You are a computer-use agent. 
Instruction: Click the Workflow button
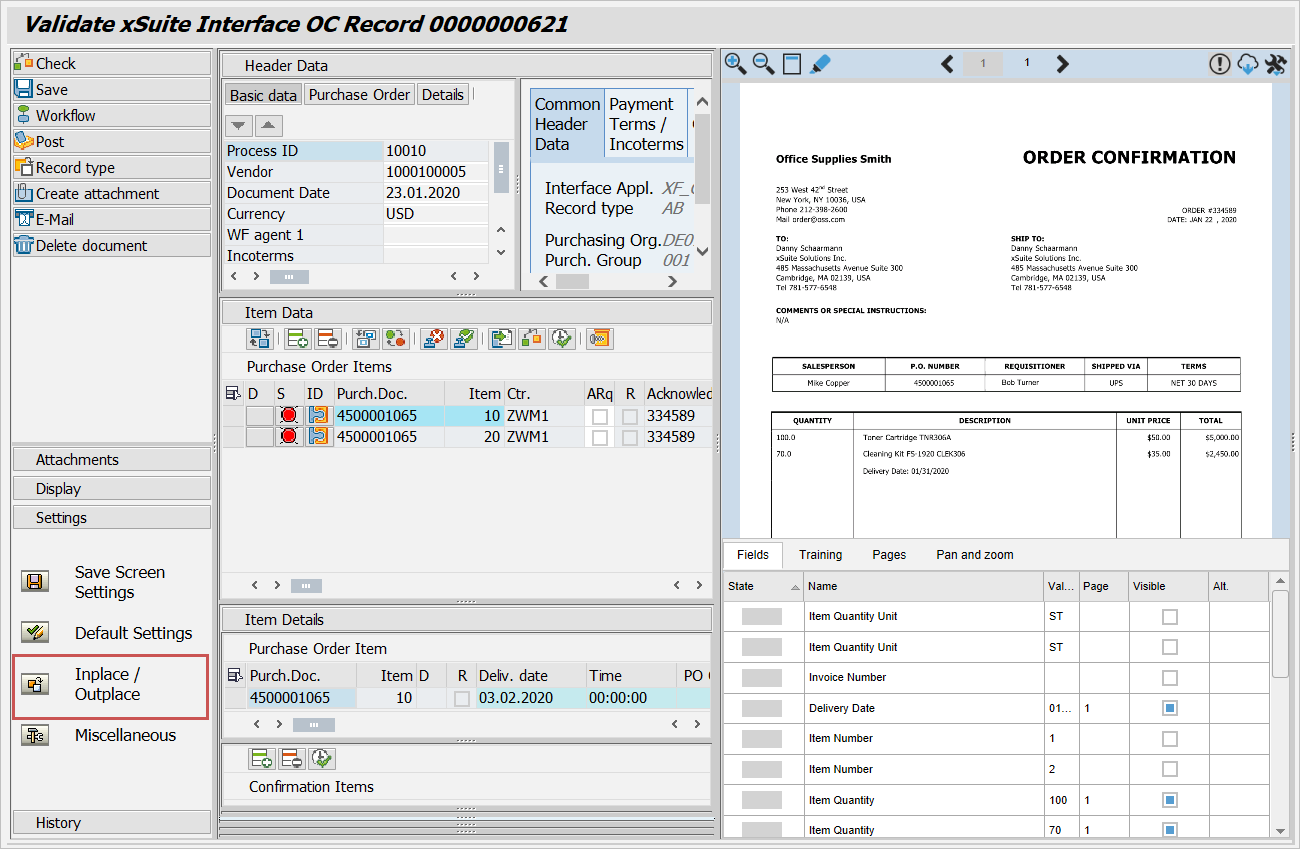coord(112,115)
